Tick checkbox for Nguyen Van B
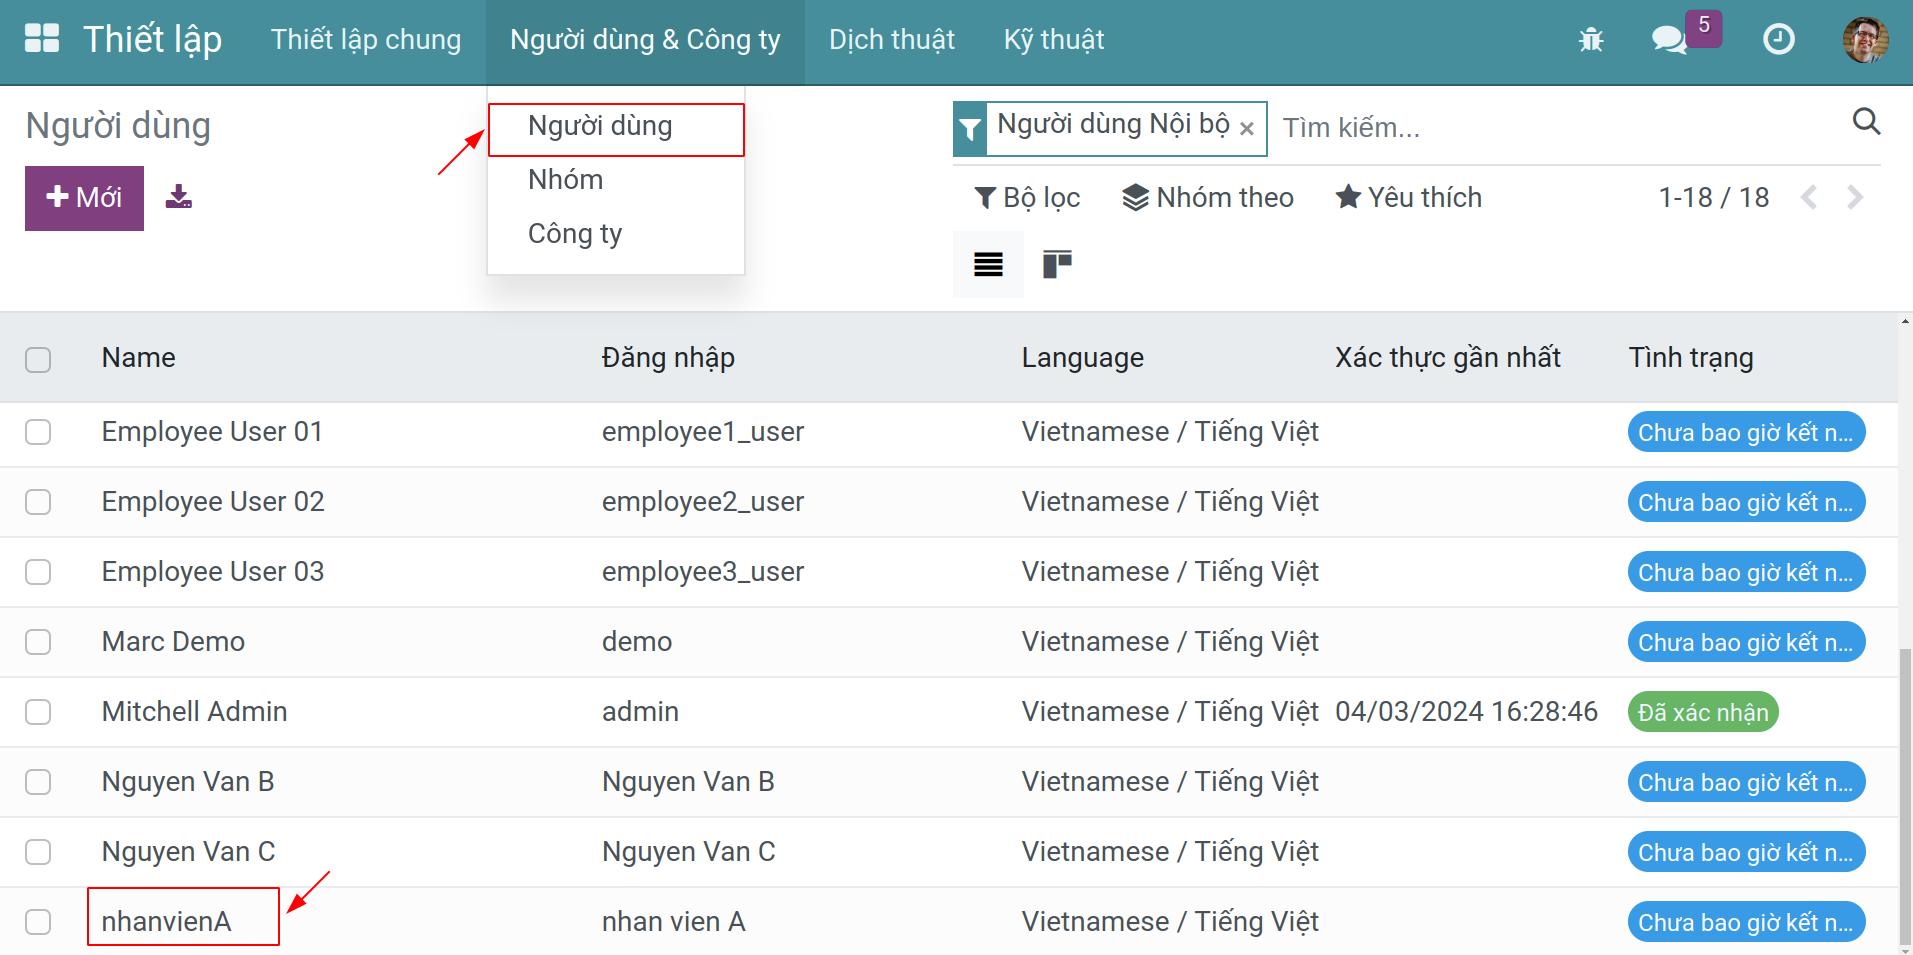The height and width of the screenshot is (955, 1913). click(38, 782)
